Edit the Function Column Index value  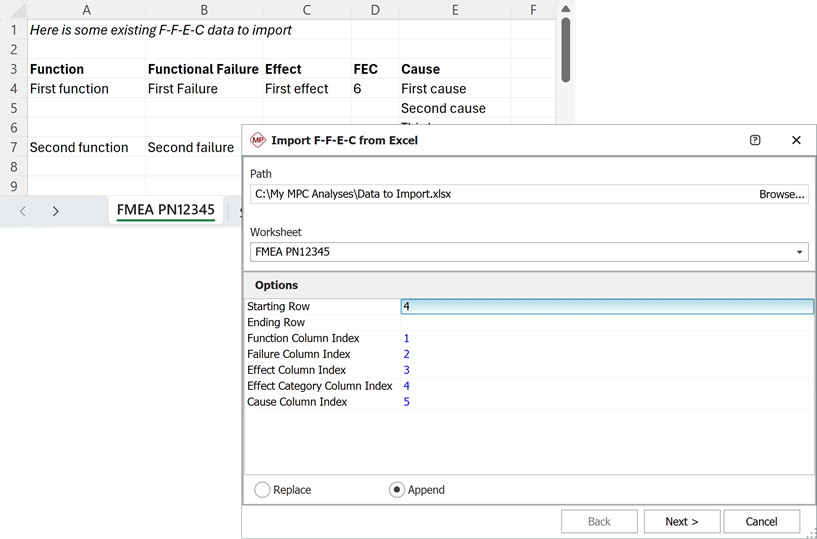[606, 339]
